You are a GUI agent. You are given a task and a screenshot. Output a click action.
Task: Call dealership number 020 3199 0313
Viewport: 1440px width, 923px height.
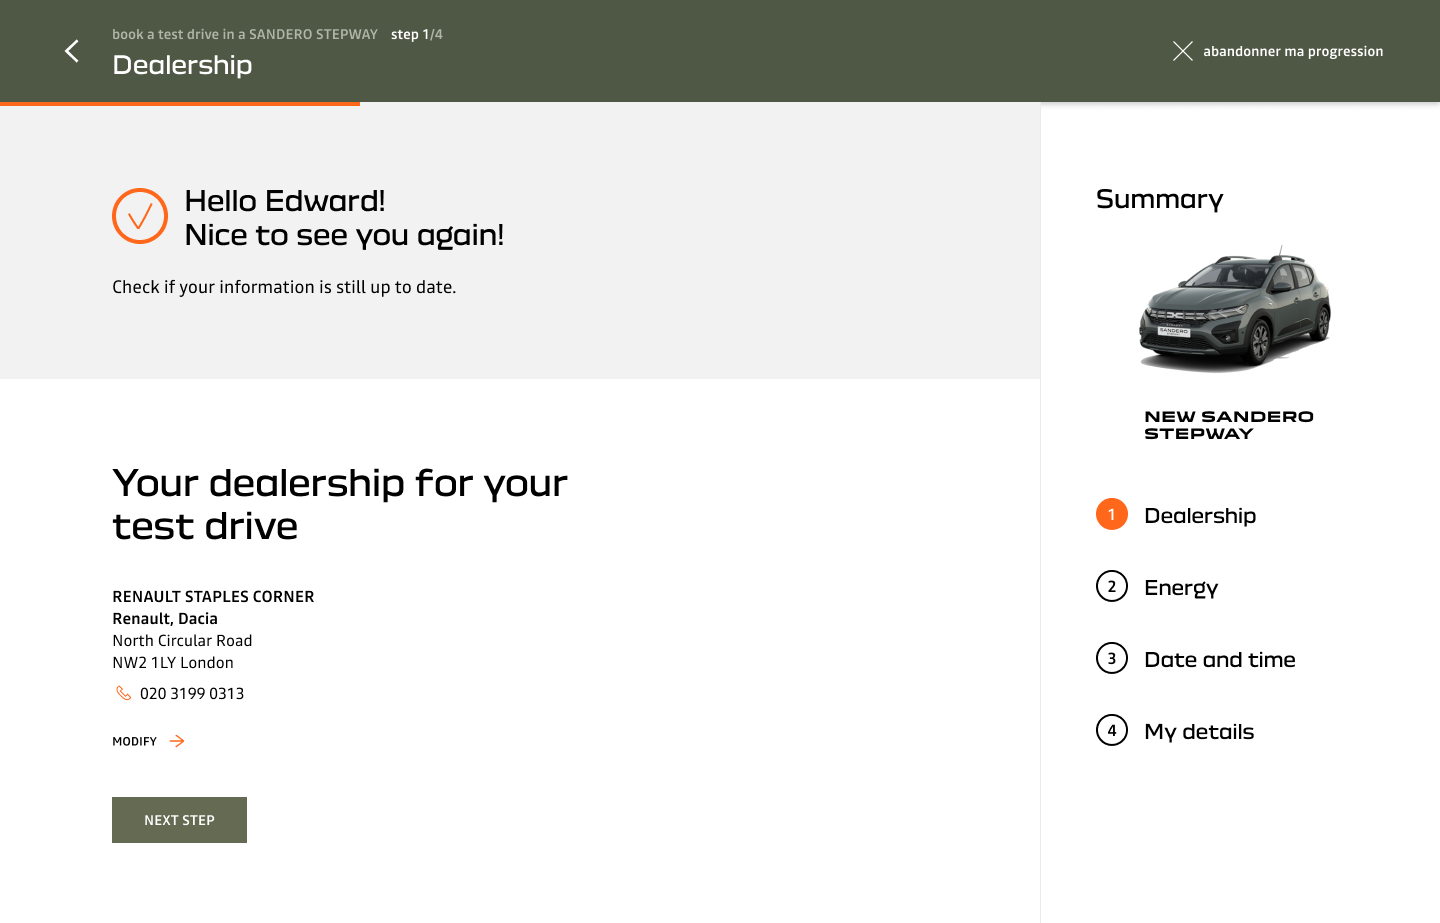point(192,693)
